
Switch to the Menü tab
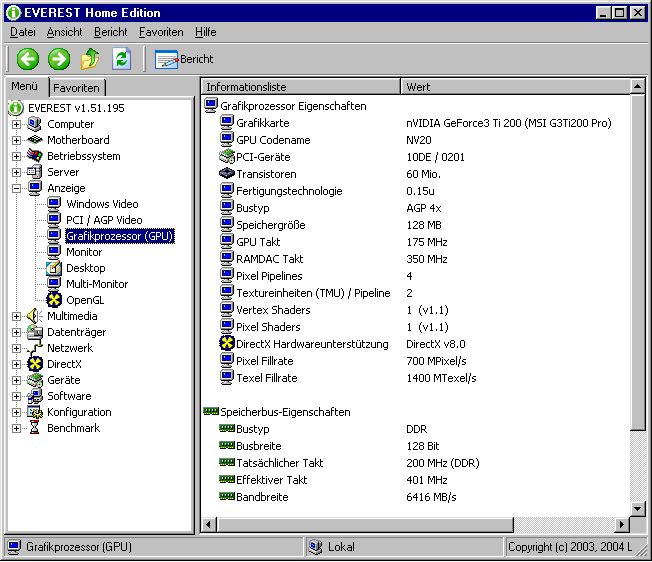coord(25,86)
